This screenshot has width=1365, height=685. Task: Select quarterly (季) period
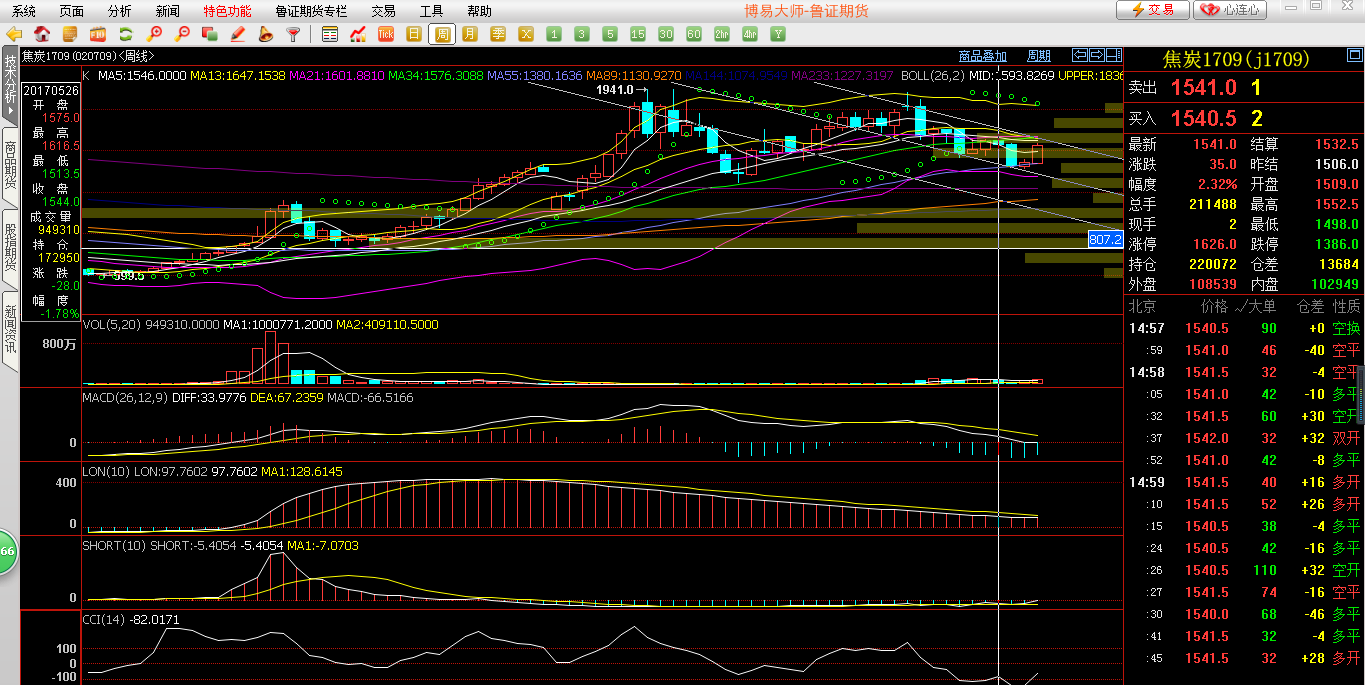pos(498,34)
